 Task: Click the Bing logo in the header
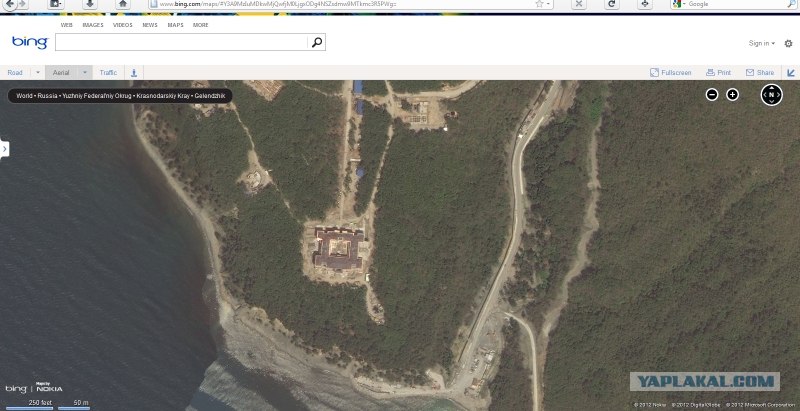[x=30, y=42]
